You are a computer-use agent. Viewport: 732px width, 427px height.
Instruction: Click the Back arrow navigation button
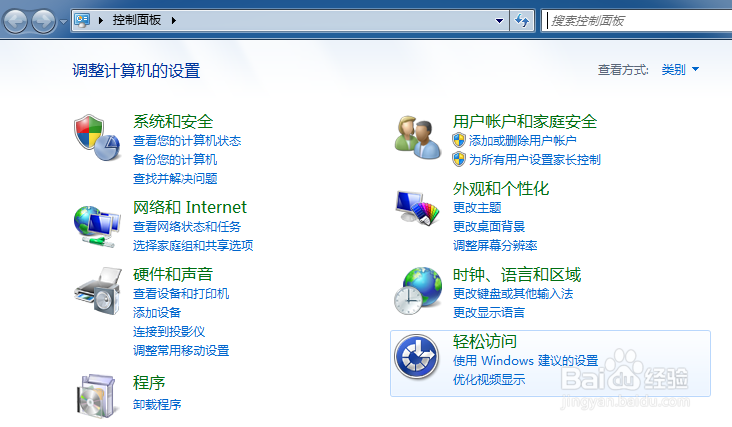pyautogui.click(x=15, y=21)
